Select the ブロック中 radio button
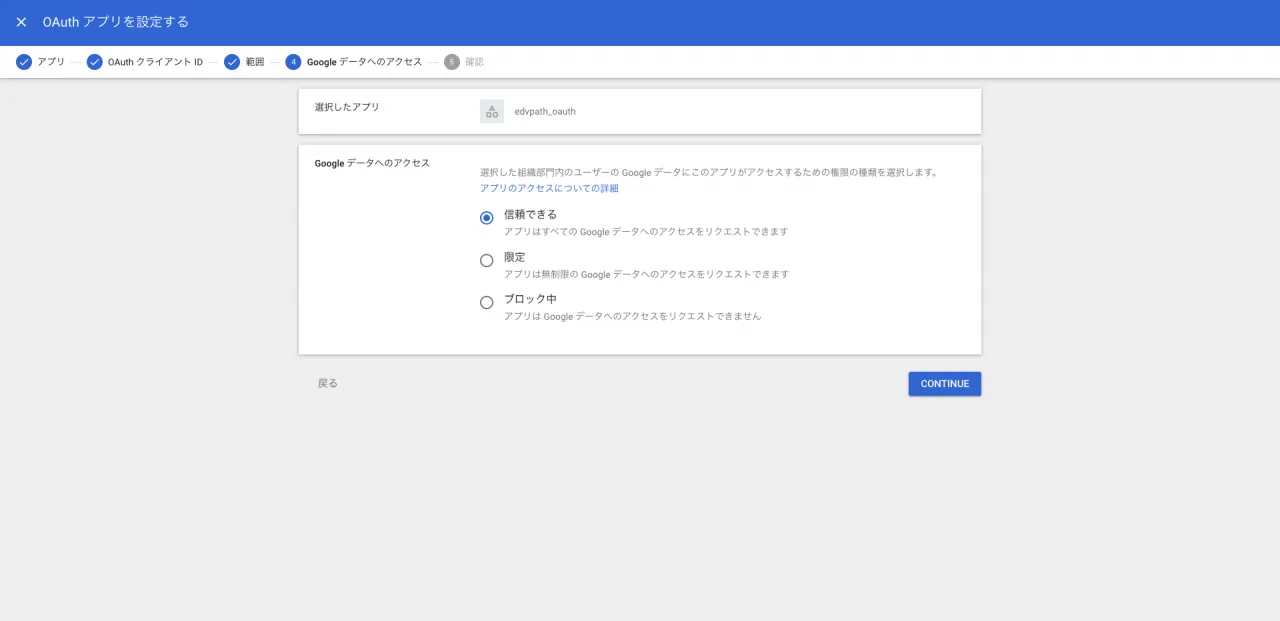This screenshot has height=621, width=1280. (x=487, y=302)
